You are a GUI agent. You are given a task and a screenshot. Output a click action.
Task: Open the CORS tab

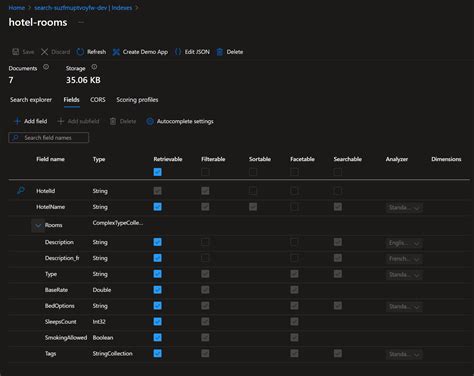[98, 100]
